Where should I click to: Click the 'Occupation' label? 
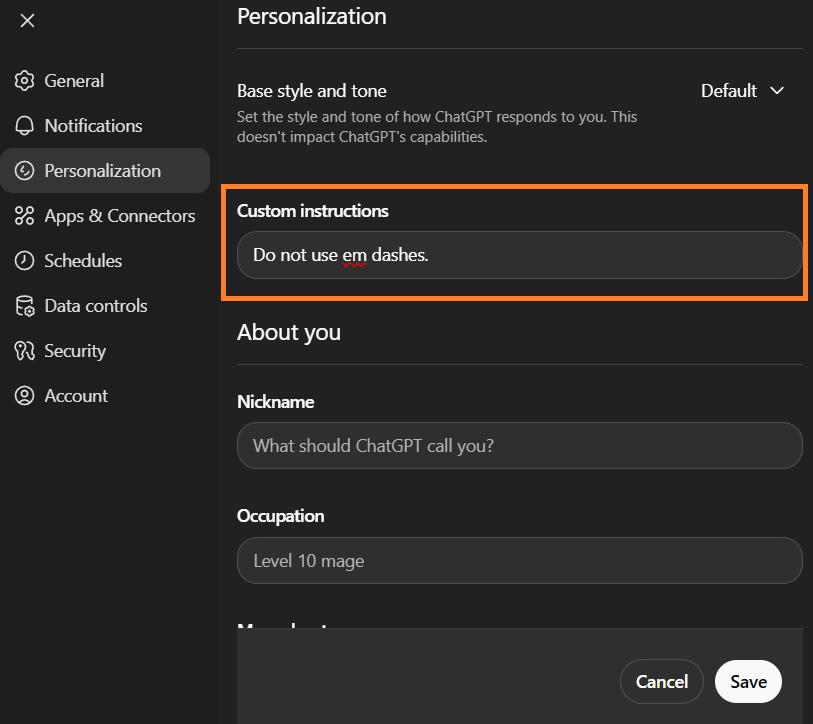(281, 516)
